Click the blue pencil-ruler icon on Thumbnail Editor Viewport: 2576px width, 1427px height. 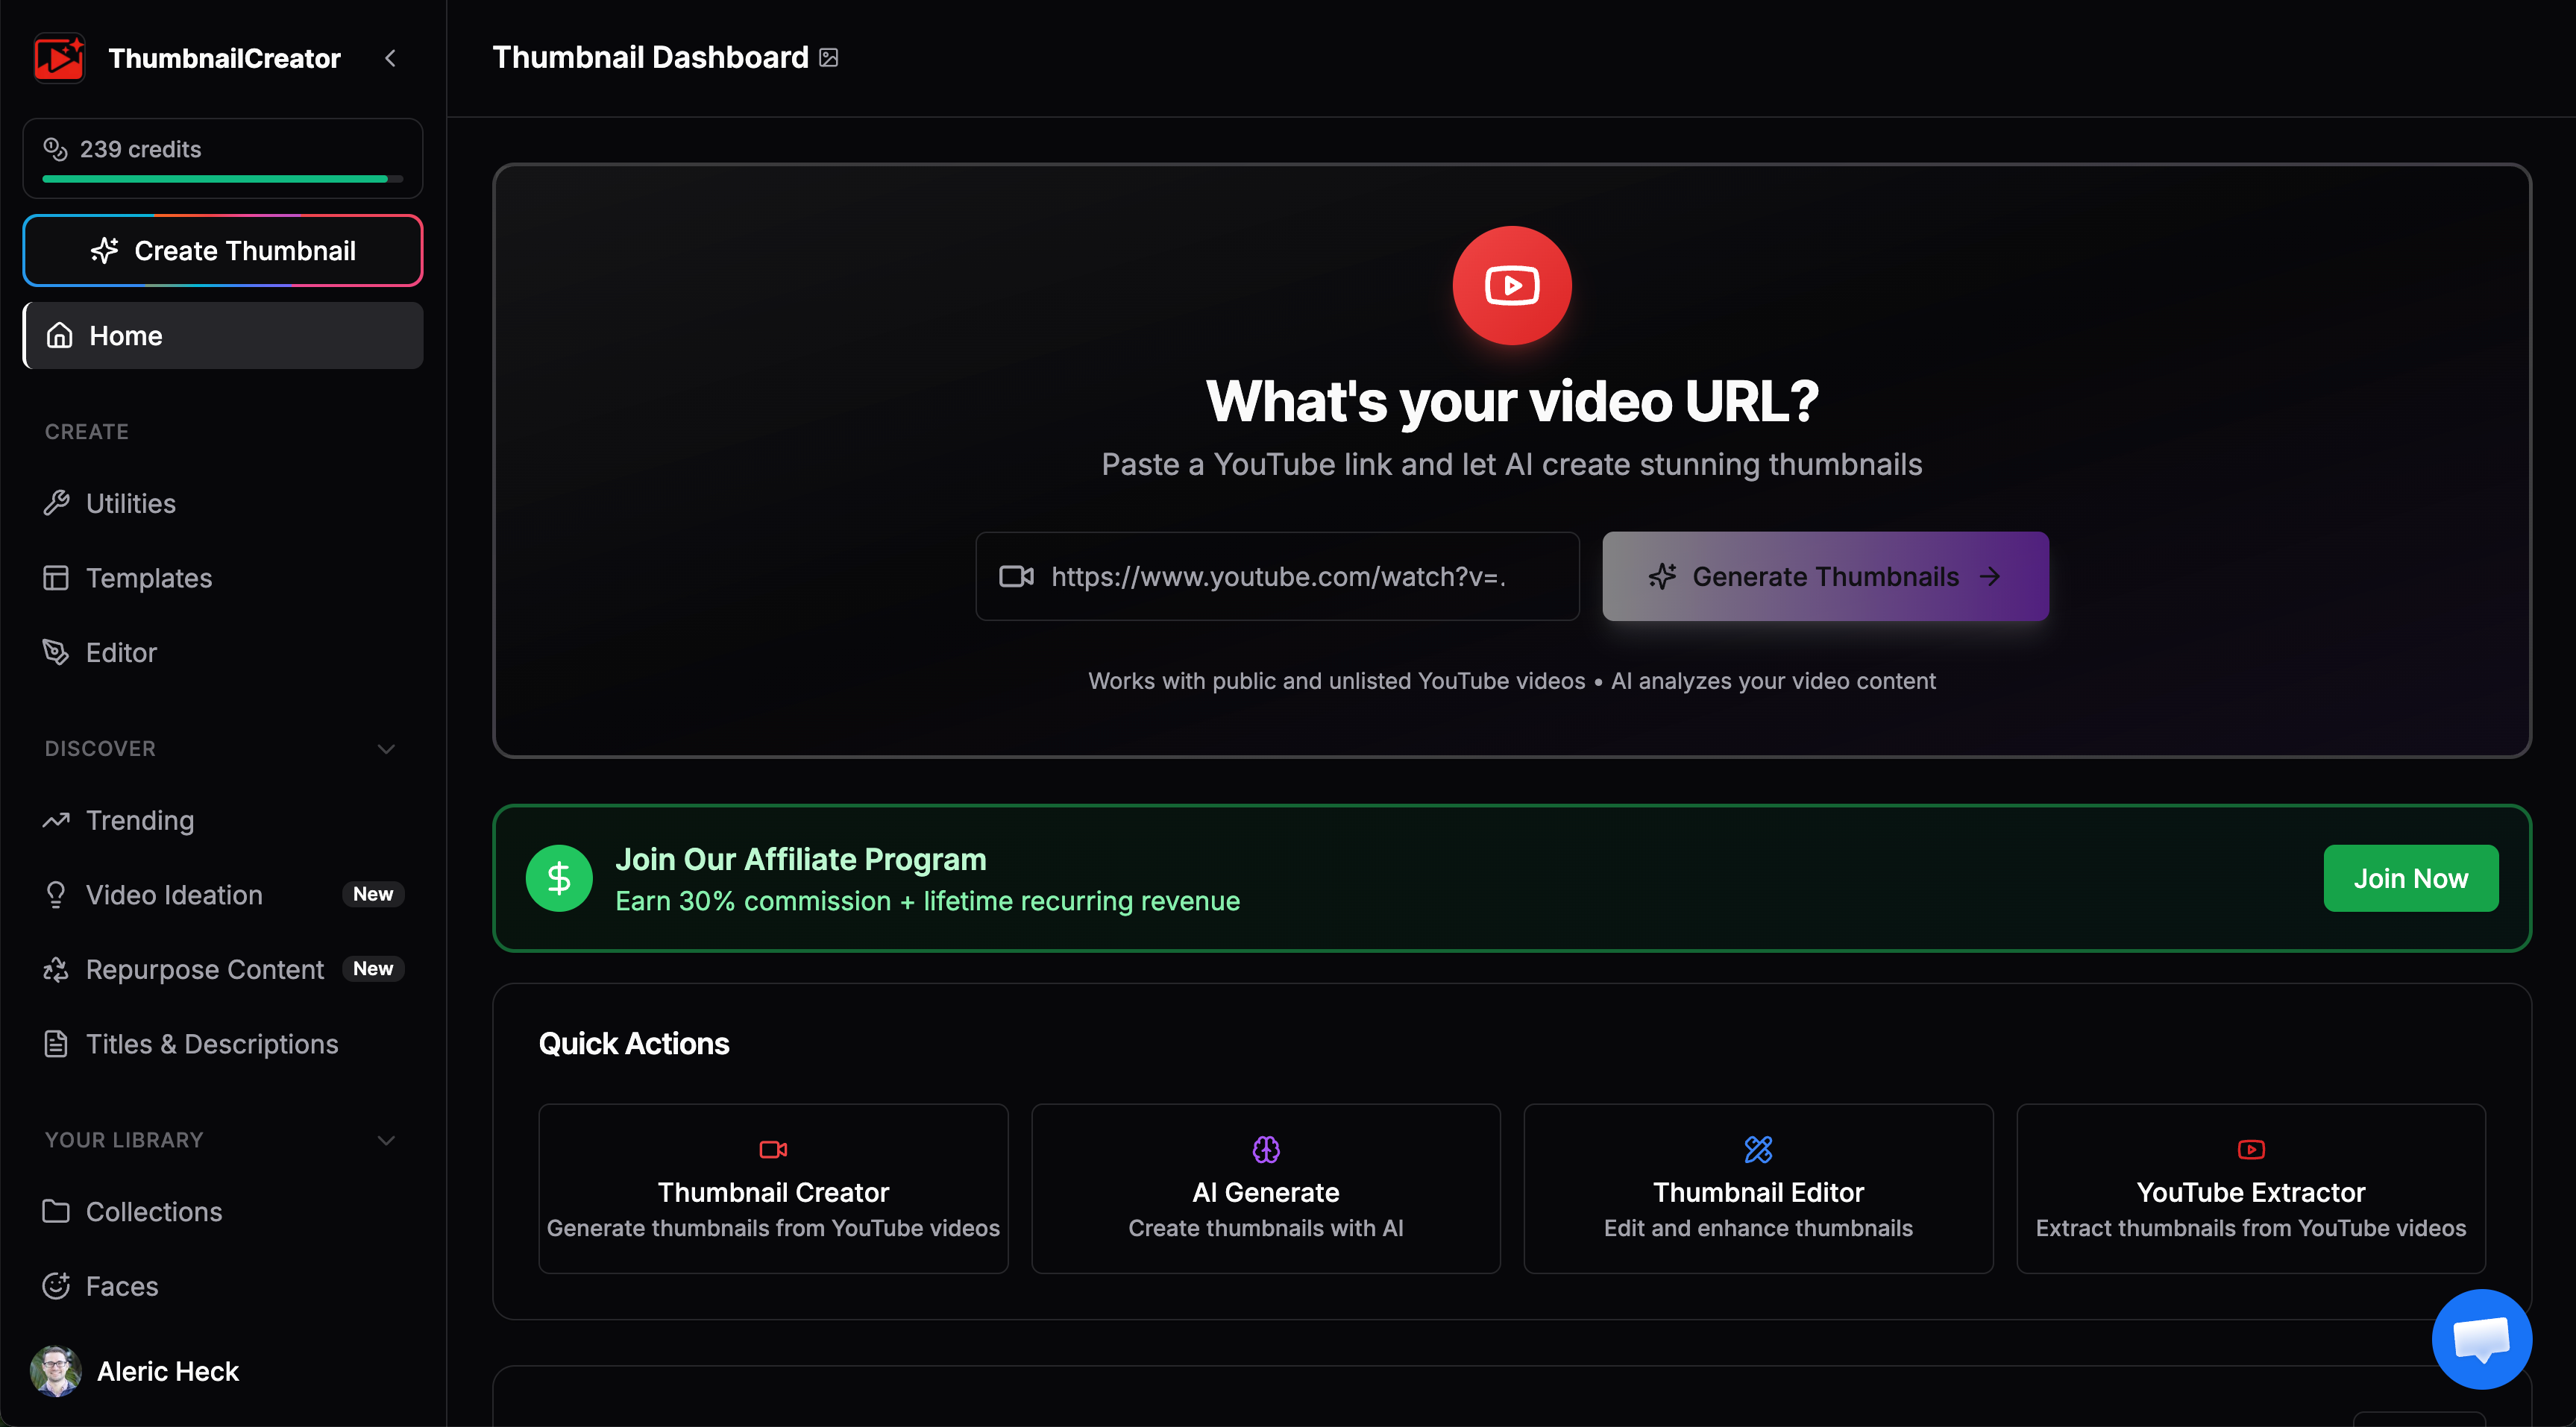click(x=1758, y=1150)
